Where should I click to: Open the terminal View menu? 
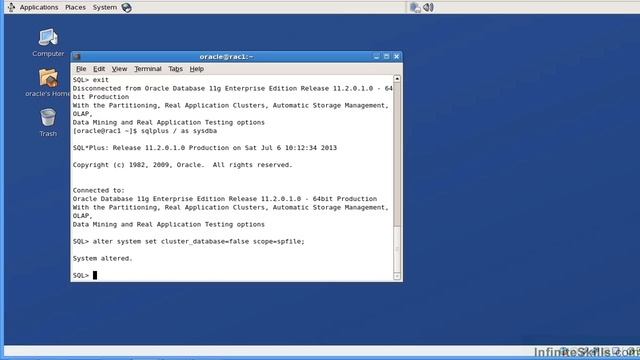(x=119, y=69)
